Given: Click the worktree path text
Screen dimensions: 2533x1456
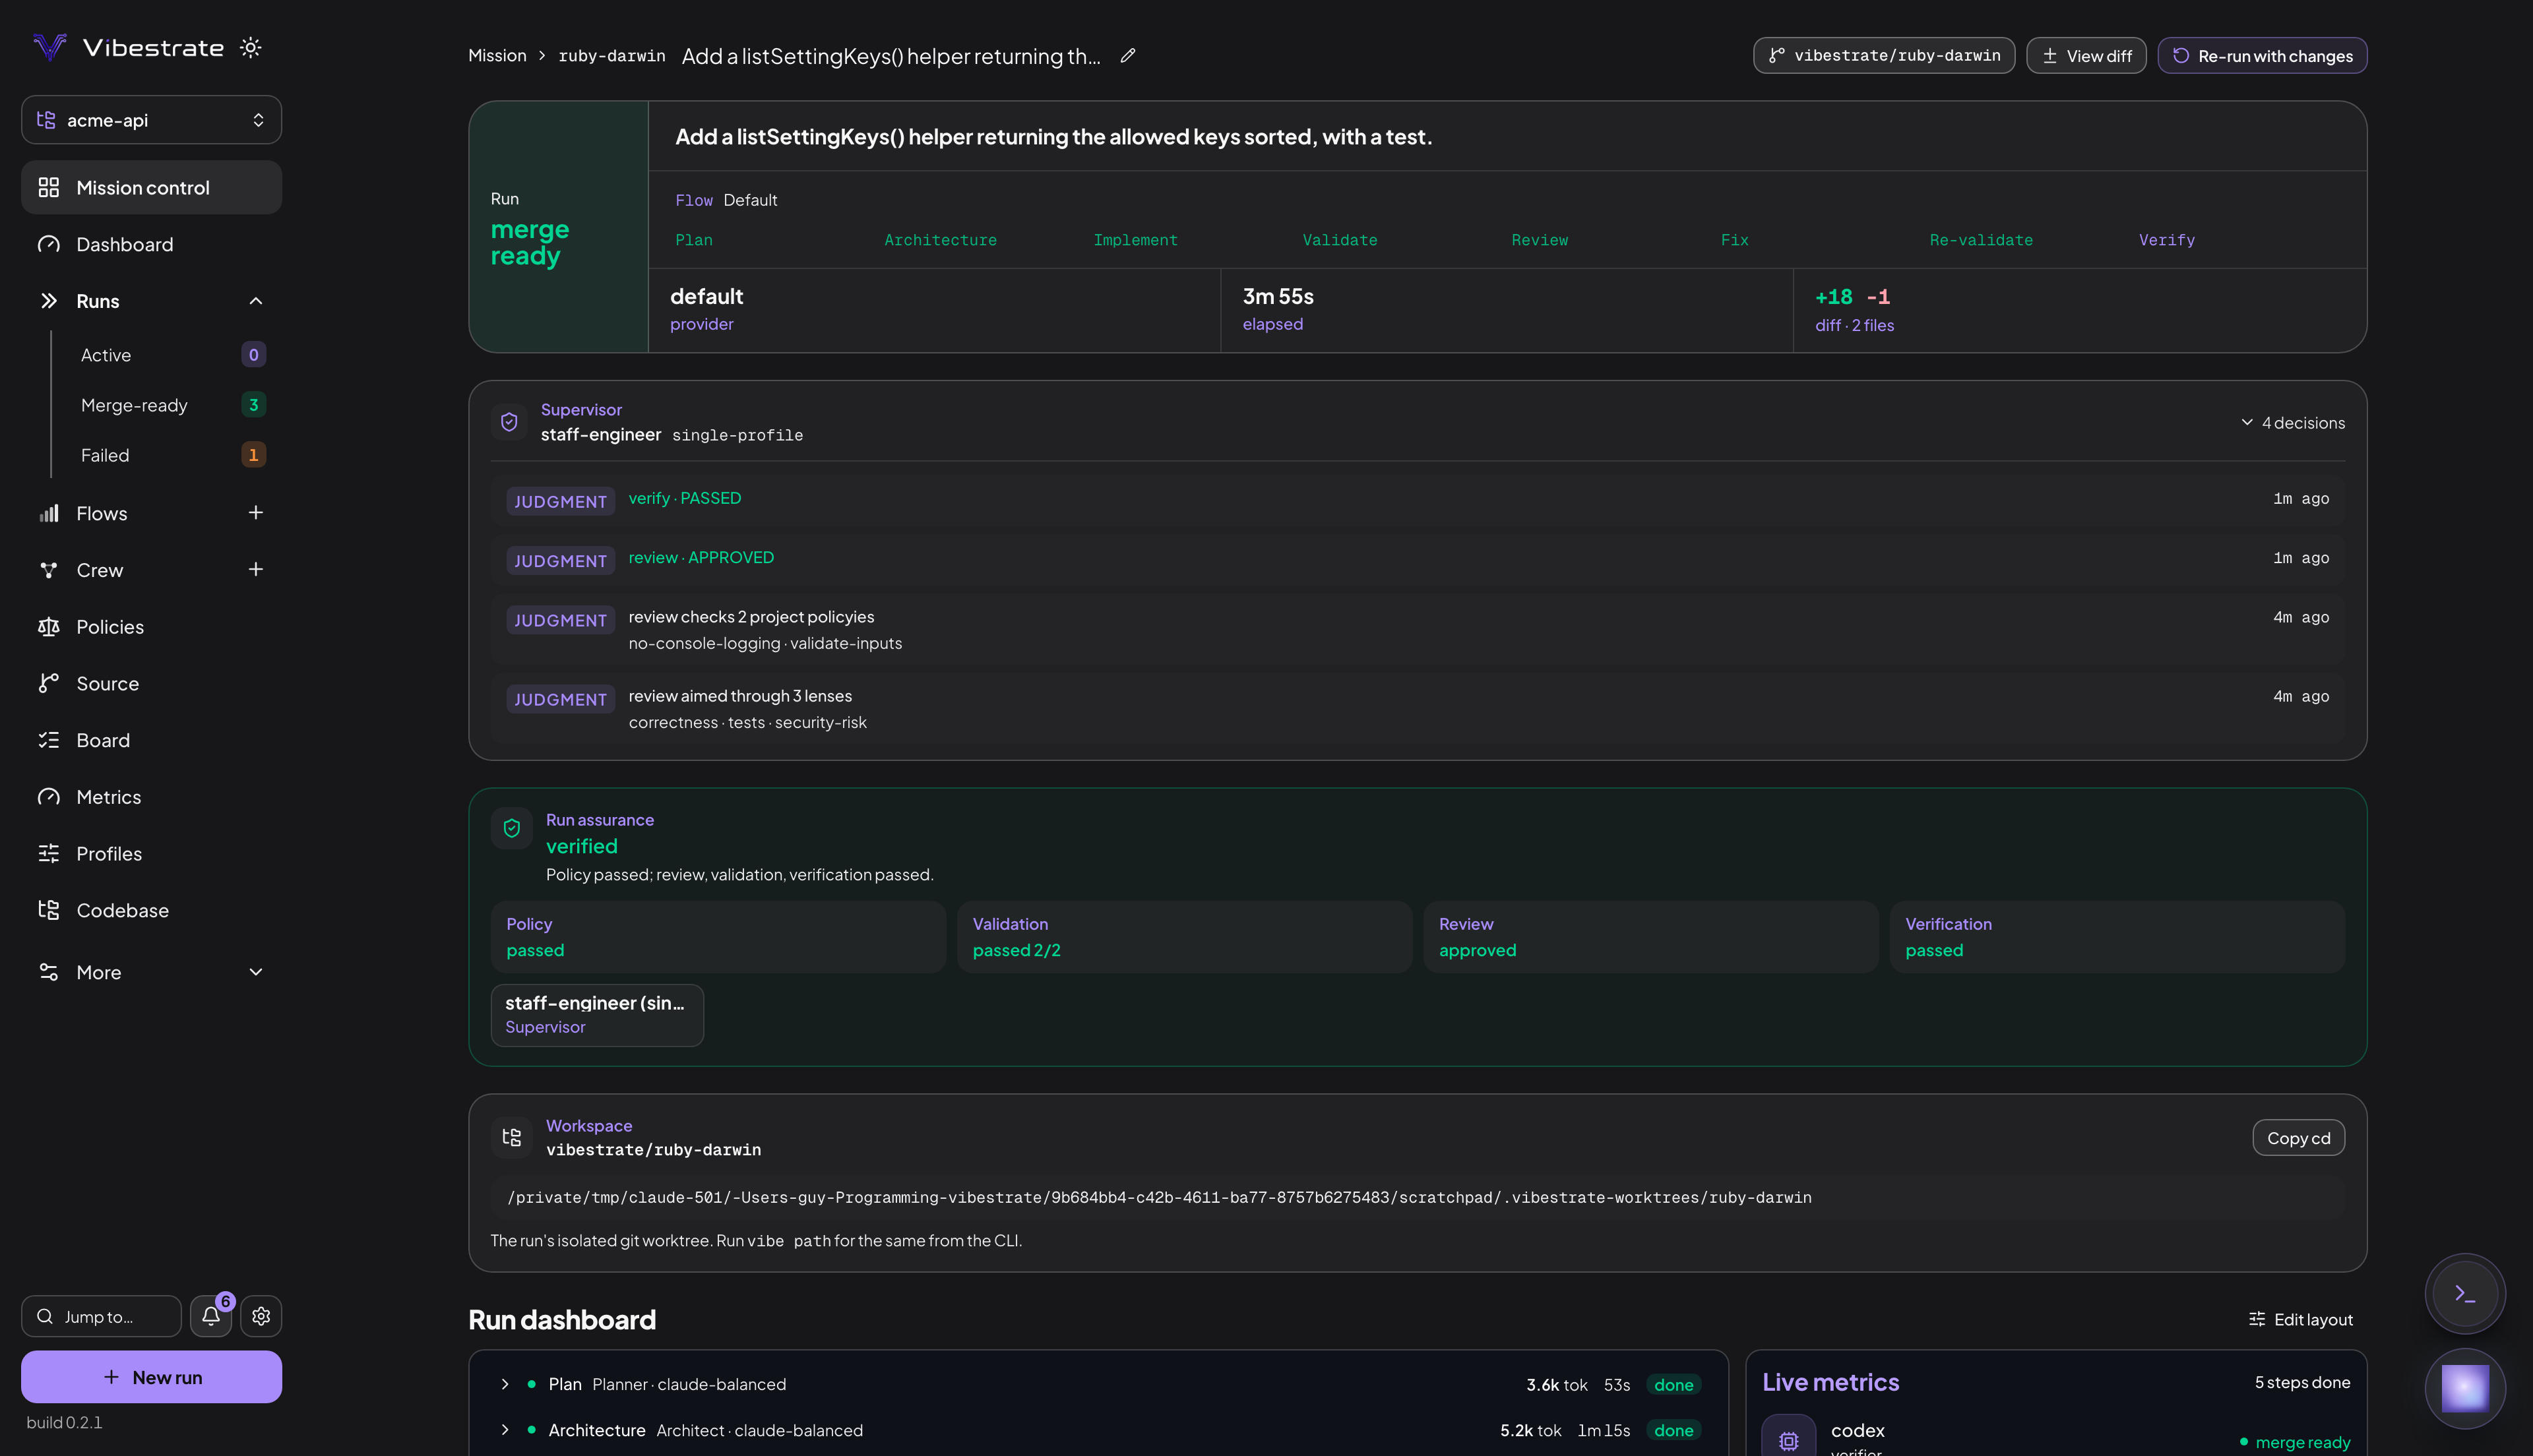Looking at the screenshot, I should pos(1159,1197).
